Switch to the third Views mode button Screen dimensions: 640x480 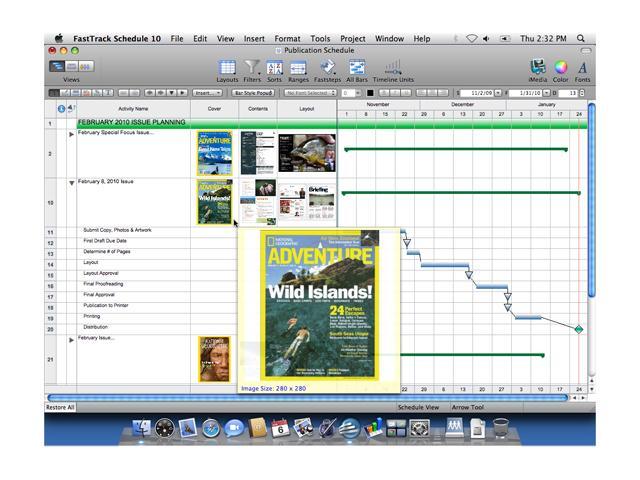point(85,66)
